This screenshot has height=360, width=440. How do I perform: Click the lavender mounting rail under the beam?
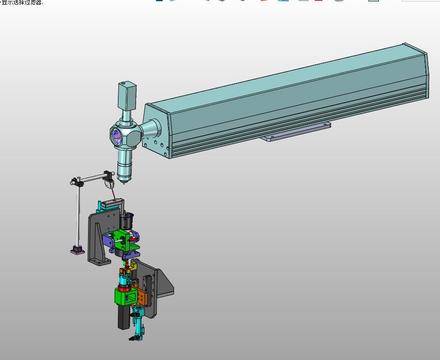pos(297,132)
